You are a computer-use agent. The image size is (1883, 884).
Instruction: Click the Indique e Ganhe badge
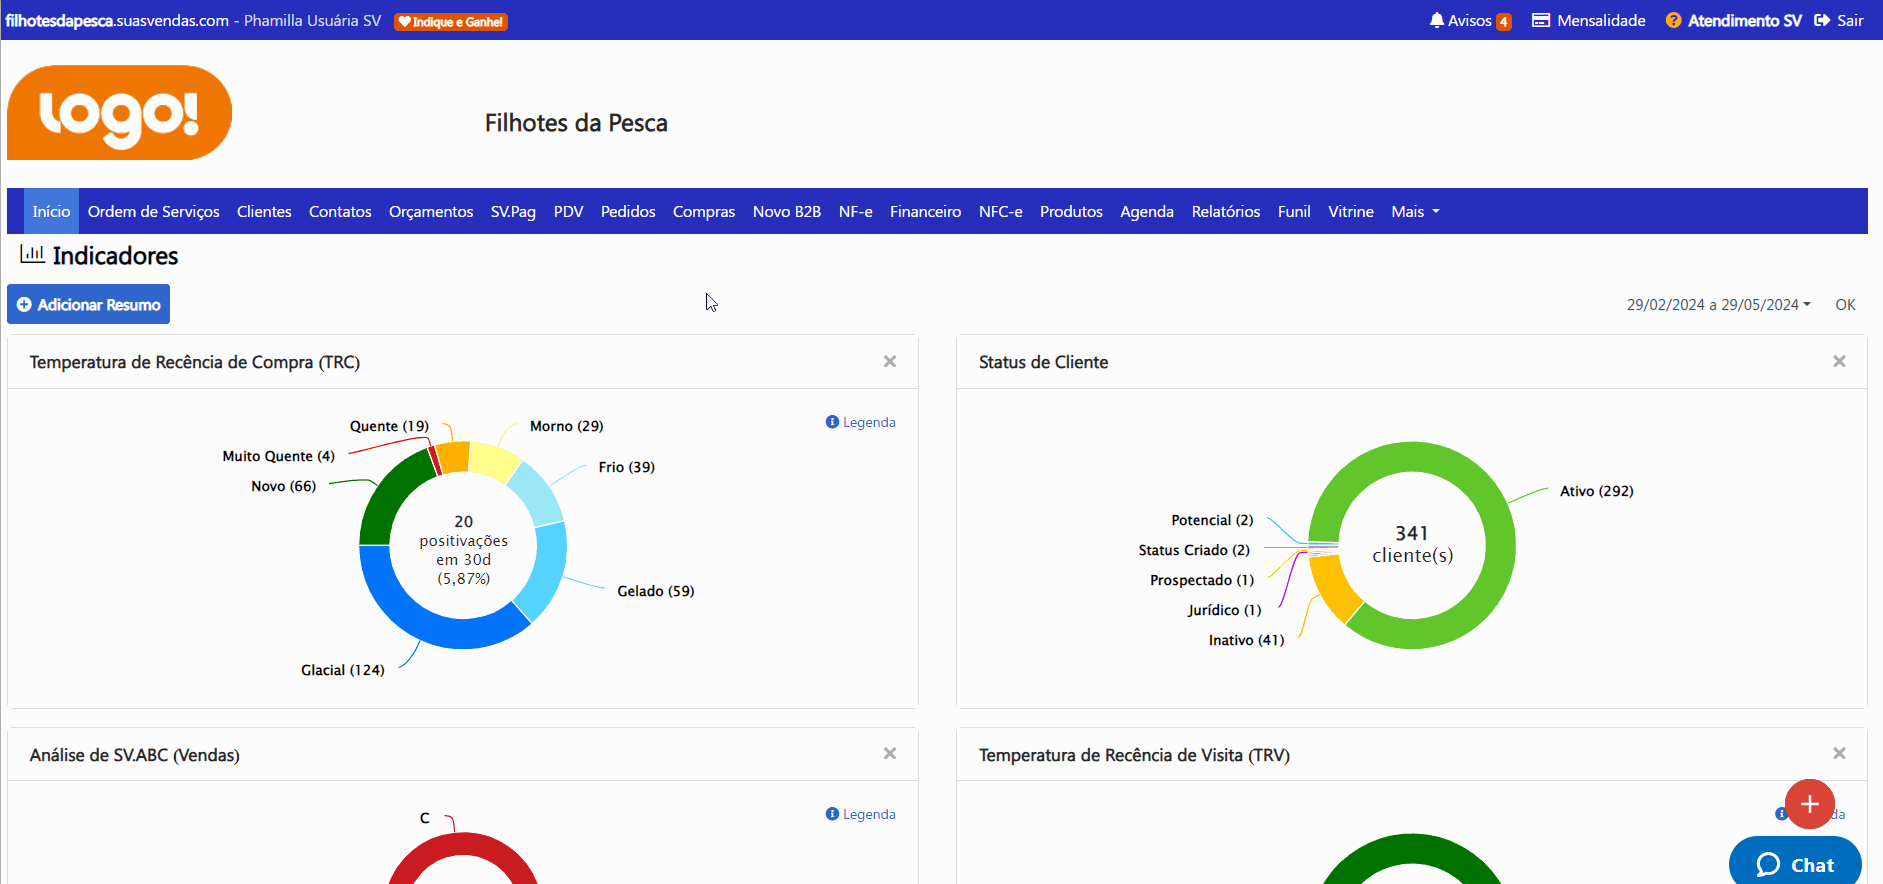[451, 22]
